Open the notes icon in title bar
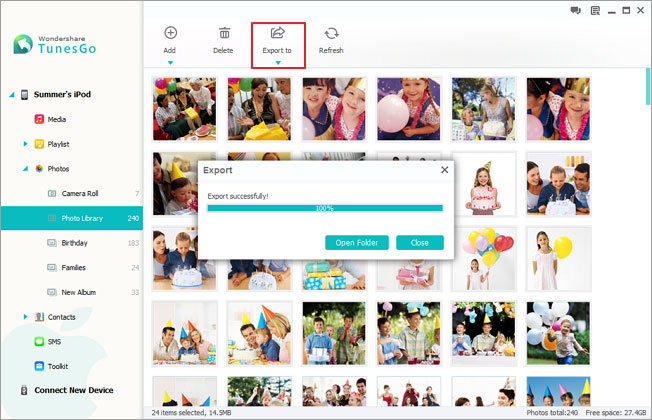This screenshot has height=420, width=652. coord(595,11)
